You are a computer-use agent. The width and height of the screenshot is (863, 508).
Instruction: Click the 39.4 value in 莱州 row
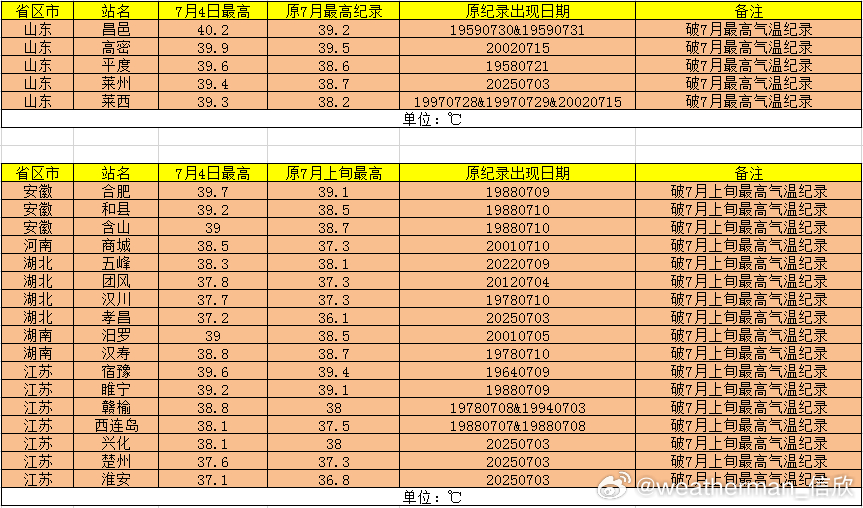[213, 83]
